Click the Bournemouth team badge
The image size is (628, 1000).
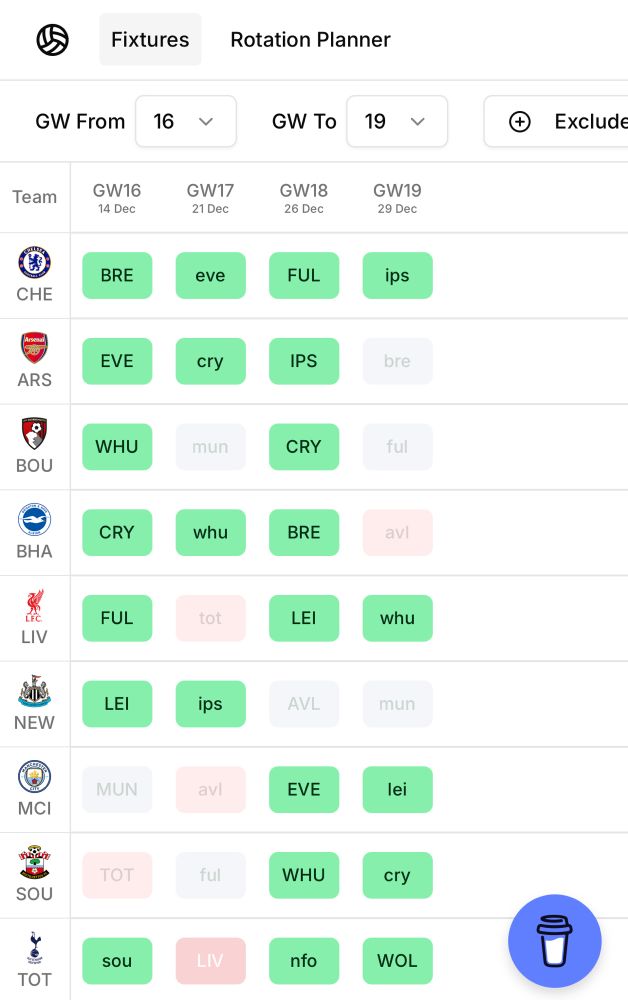[34, 434]
